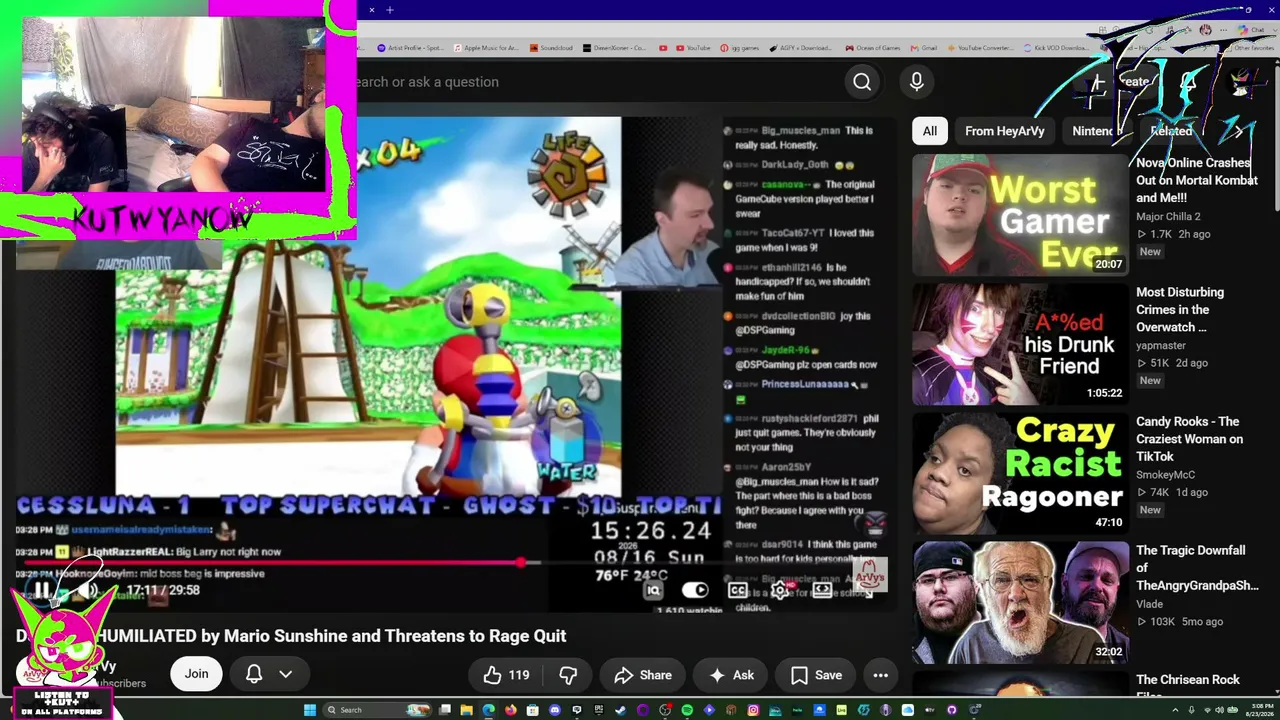Open the Soundcloud bookmark
This screenshot has width=1280, height=720.
(x=551, y=48)
